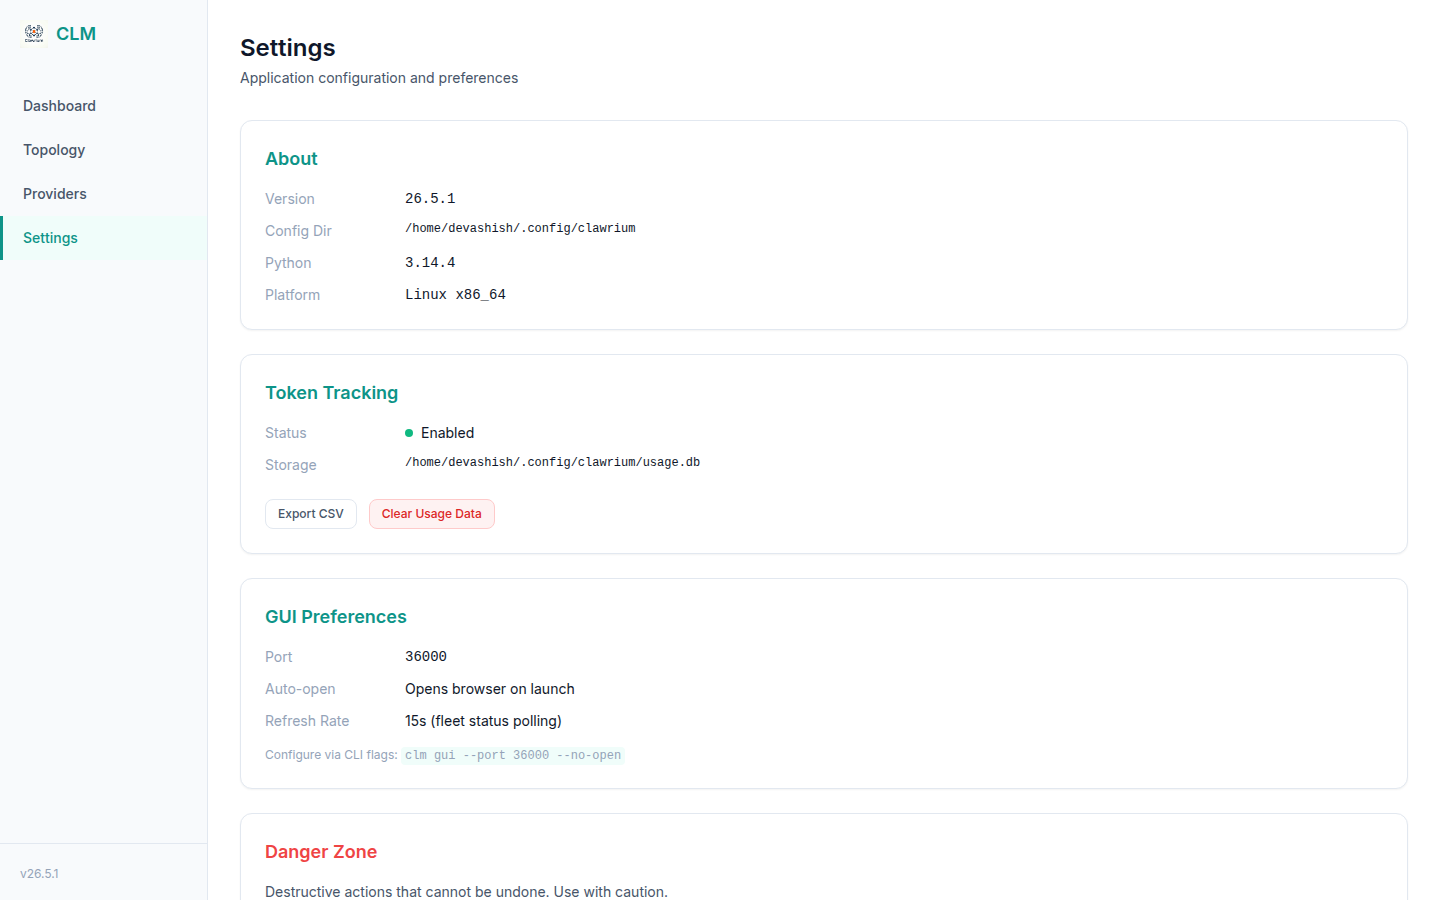Click the CLM logo icon
The height and width of the screenshot is (900, 1440).
(34, 33)
